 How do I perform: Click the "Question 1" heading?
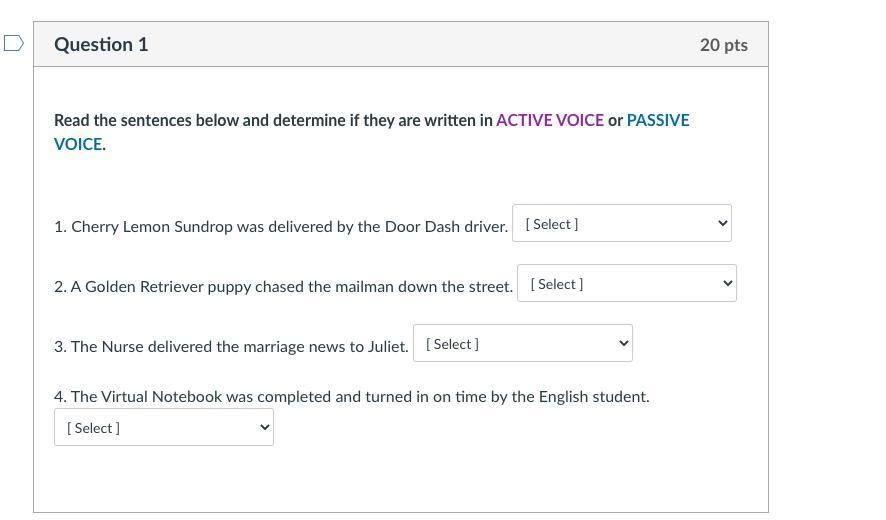click(x=101, y=44)
